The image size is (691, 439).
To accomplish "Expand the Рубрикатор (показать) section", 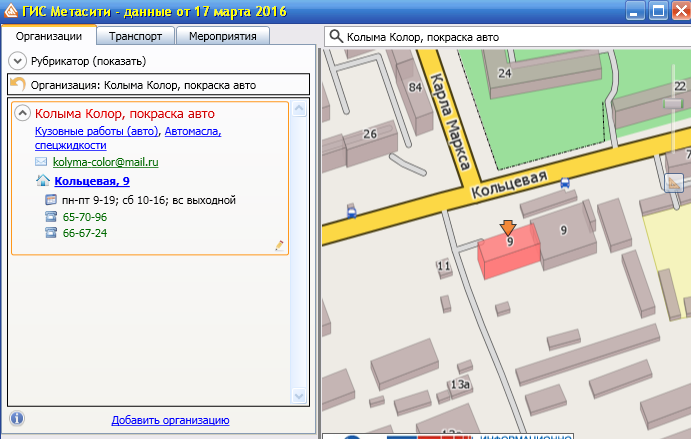I will pos(17,62).
